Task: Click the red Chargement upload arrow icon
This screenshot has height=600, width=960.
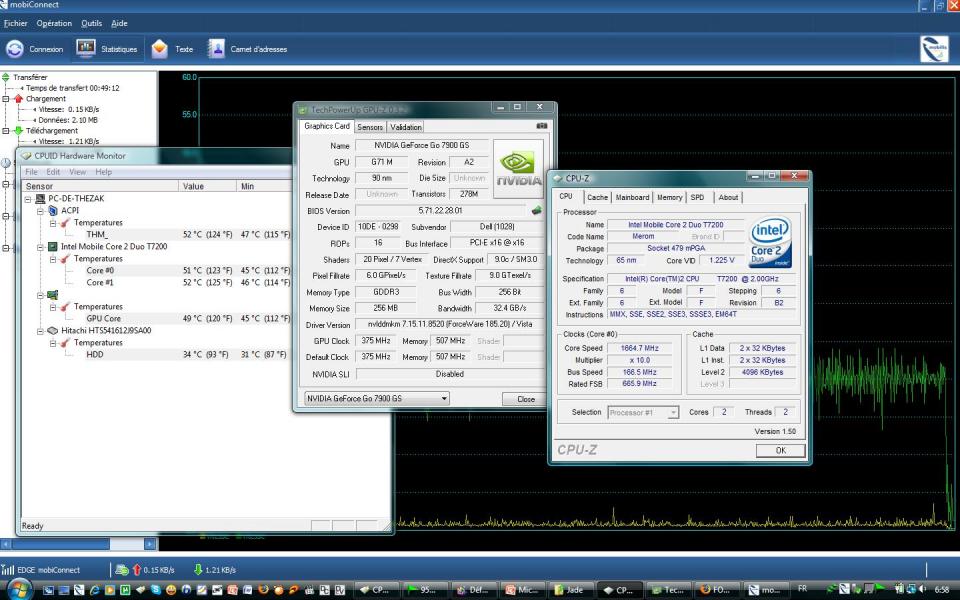Action: 18,99
